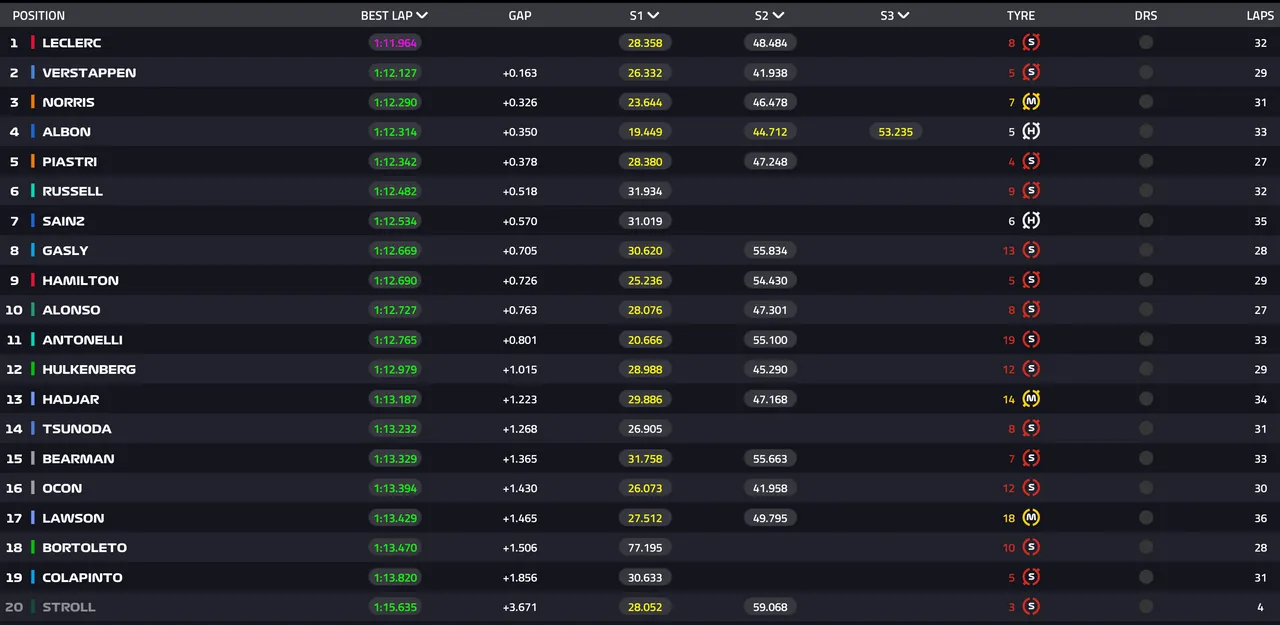Expand the S1 column dropdown chevron
This screenshot has height=625, width=1280.
tap(653, 16)
